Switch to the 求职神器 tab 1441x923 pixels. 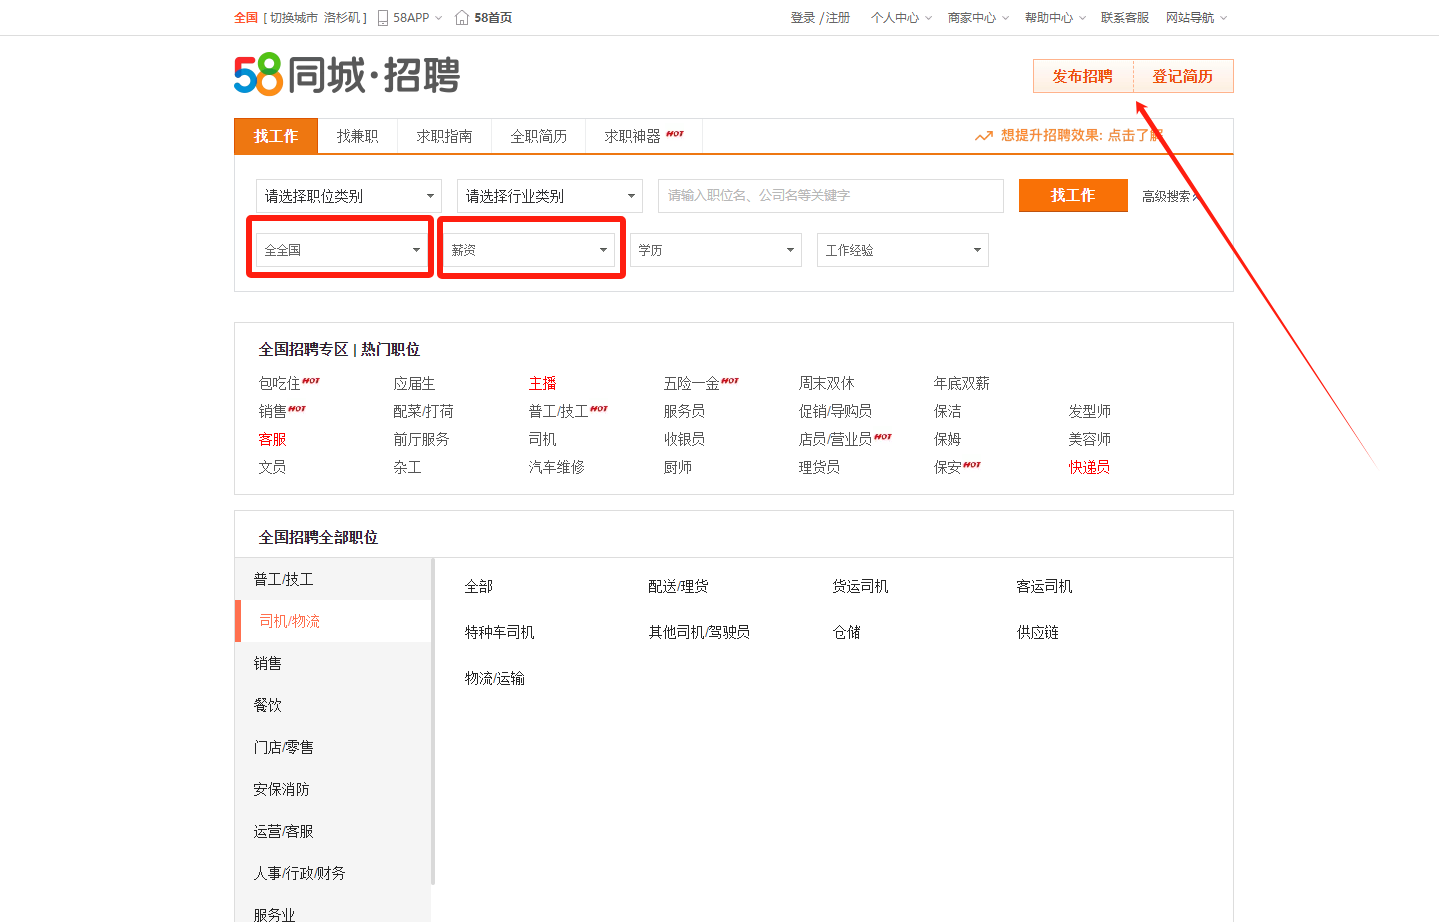pos(635,136)
